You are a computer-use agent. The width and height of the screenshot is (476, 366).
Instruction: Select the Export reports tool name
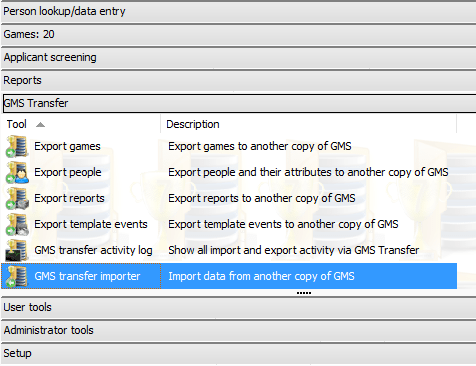(x=69, y=198)
